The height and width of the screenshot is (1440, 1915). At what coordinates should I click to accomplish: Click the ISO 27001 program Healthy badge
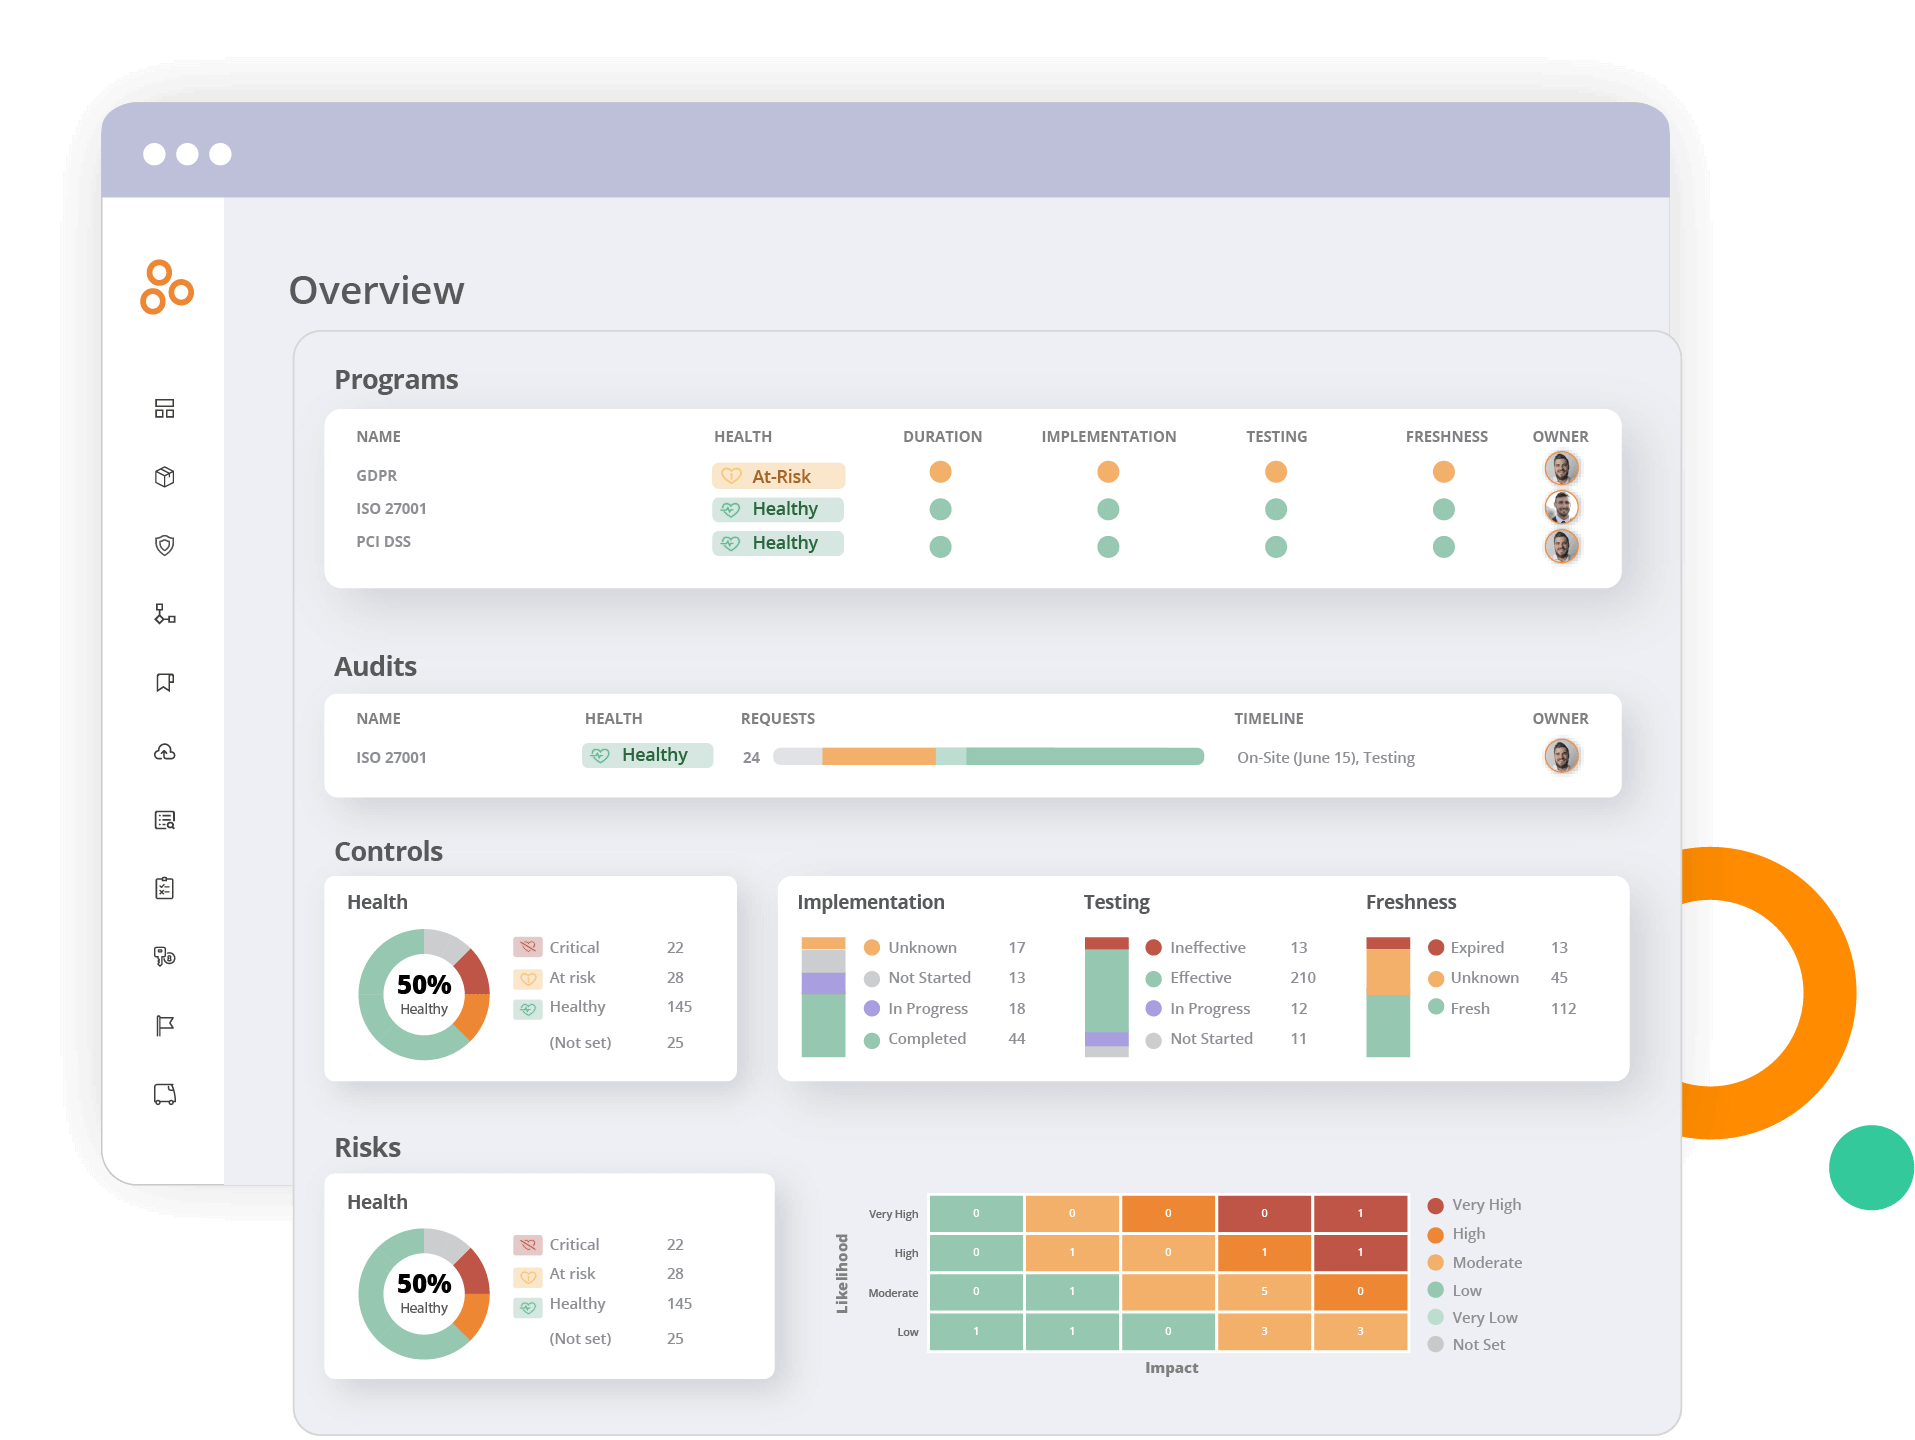click(x=778, y=509)
